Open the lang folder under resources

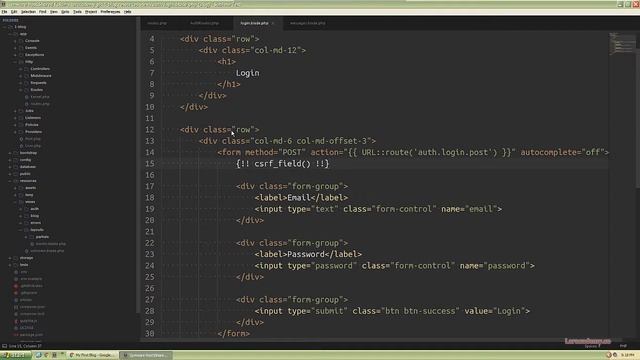pos(29,195)
